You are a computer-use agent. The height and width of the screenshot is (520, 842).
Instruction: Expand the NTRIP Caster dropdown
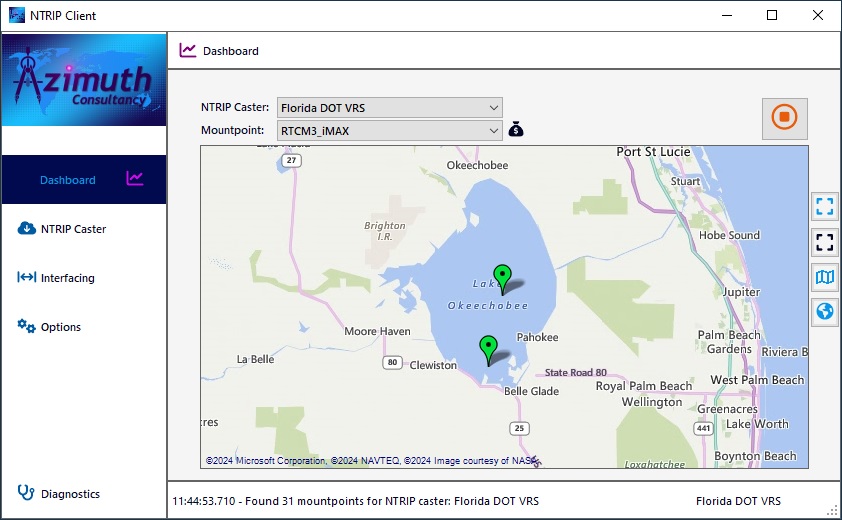pos(494,107)
